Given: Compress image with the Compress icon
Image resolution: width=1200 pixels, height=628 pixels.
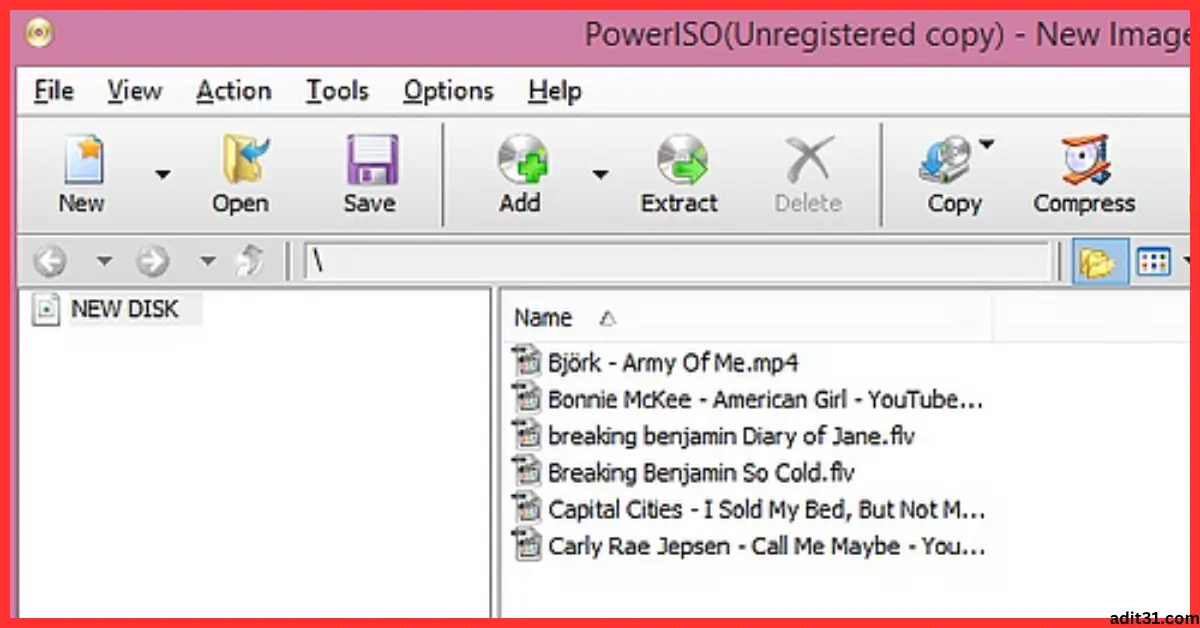Looking at the screenshot, I should tap(1084, 161).
